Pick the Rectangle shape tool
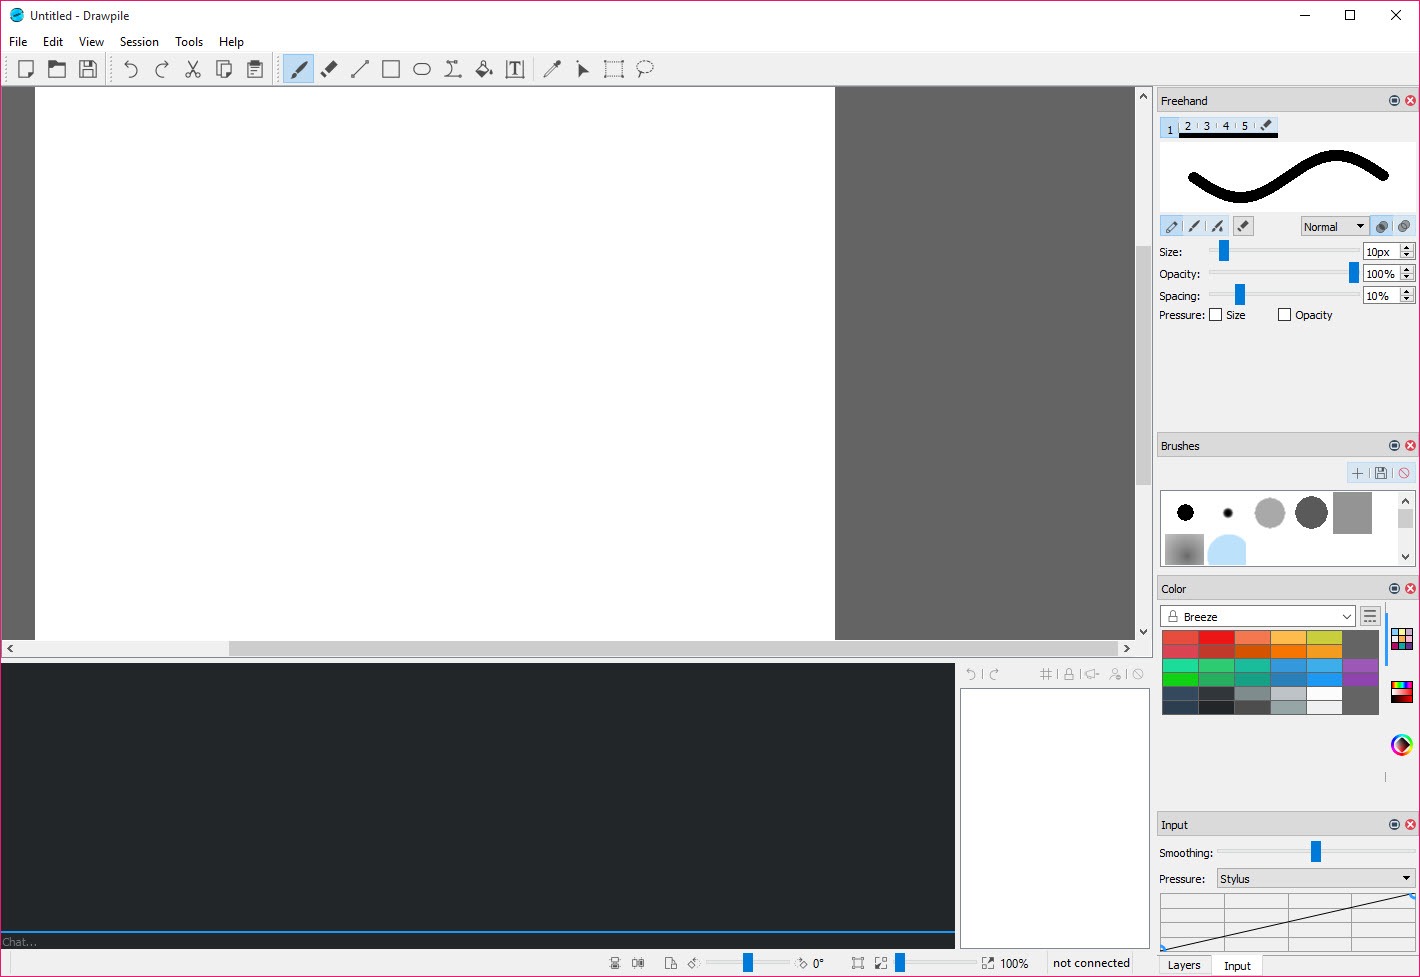The width and height of the screenshot is (1420, 977). tap(391, 69)
